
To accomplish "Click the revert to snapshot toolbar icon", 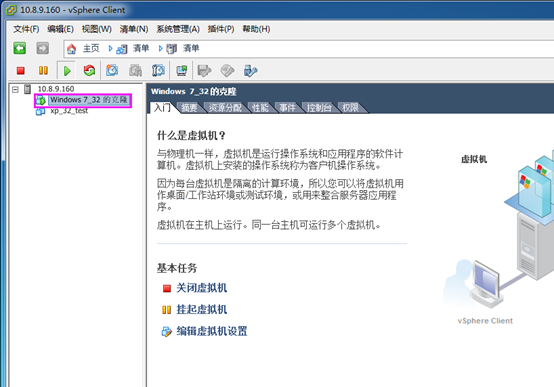I will coord(135,70).
